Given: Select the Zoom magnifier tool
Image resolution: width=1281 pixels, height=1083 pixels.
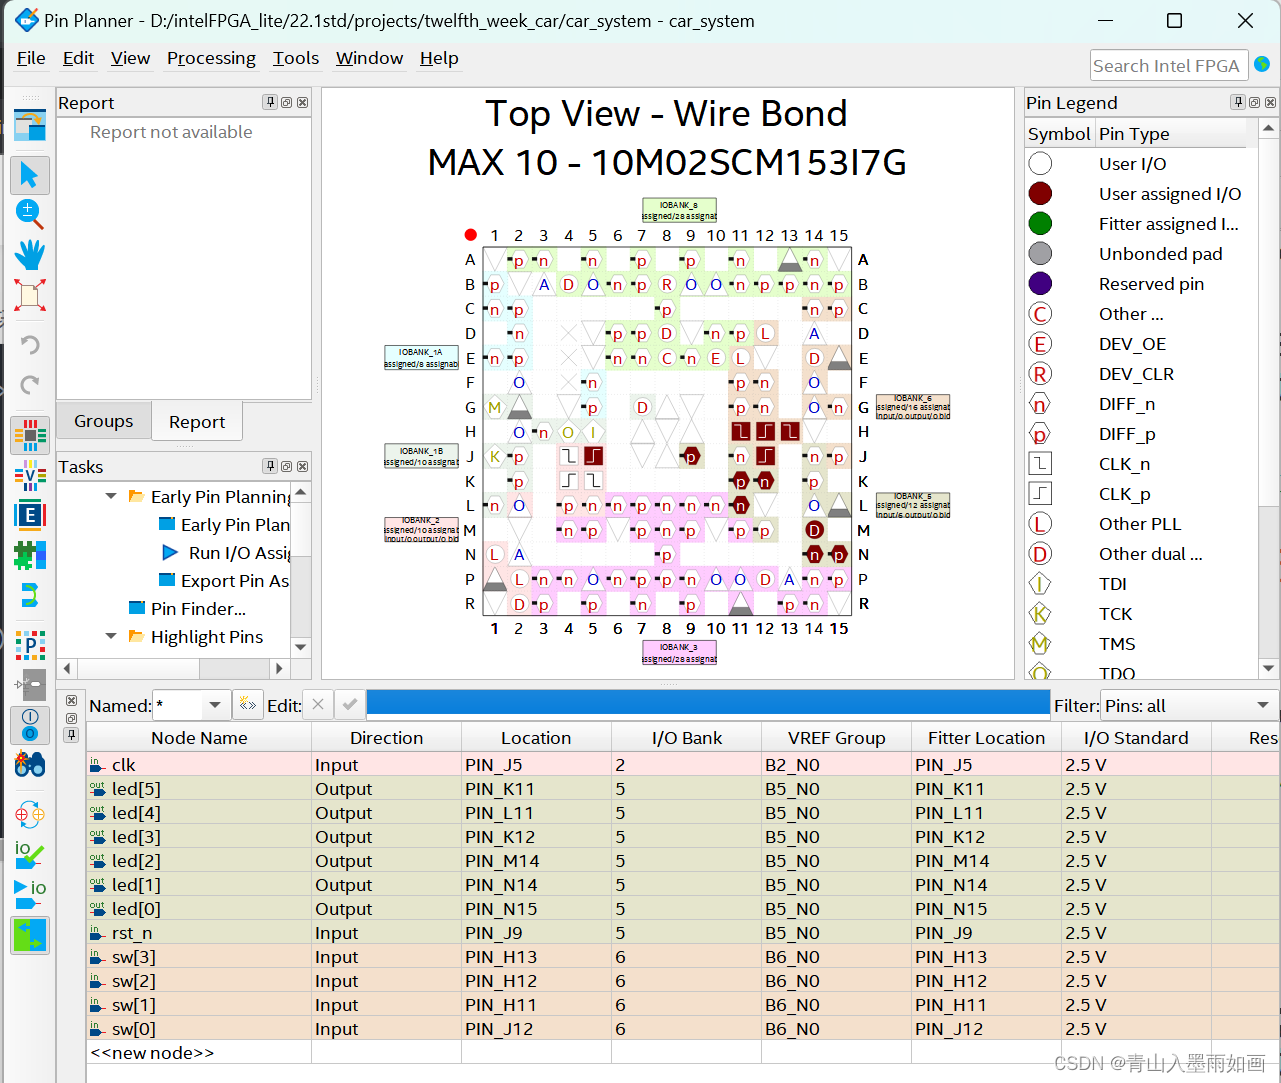Looking at the screenshot, I should pyautogui.click(x=30, y=213).
